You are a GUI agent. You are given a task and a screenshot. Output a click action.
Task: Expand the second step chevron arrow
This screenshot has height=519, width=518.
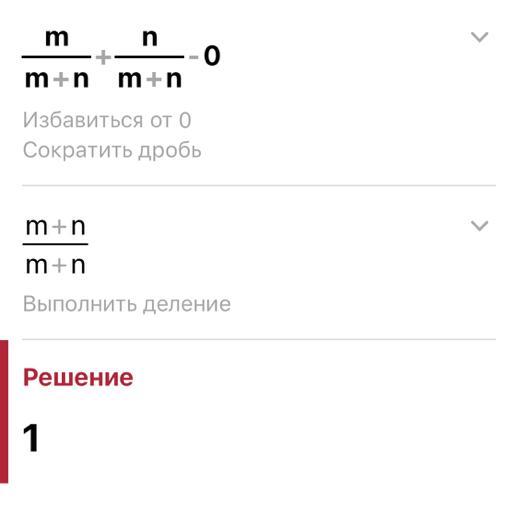[x=479, y=226]
